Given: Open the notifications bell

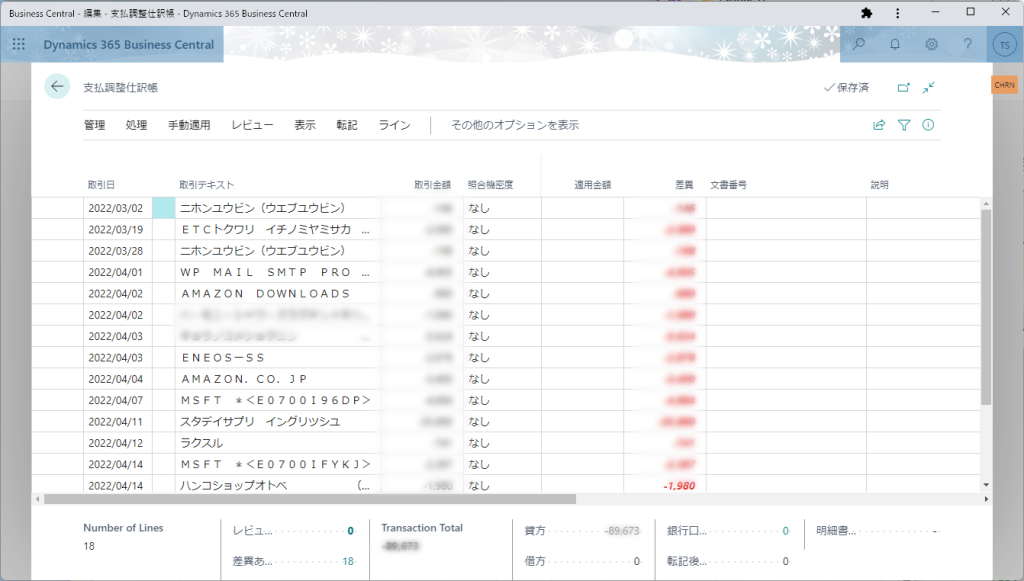Looking at the screenshot, I should (895, 44).
